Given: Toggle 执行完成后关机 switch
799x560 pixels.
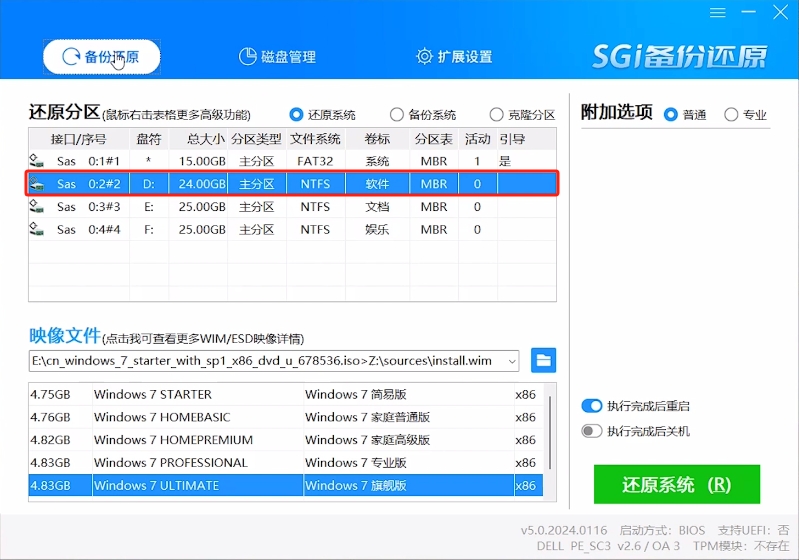Looking at the screenshot, I should (x=592, y=431).
